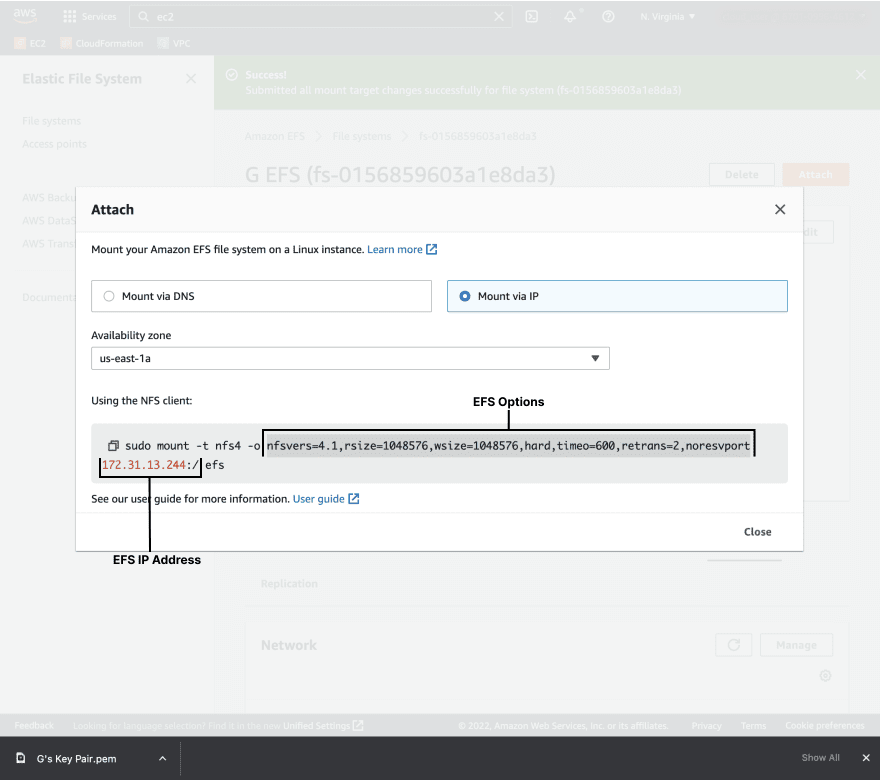
Task: Select the Mount via IP option
Action: point(617,296)
